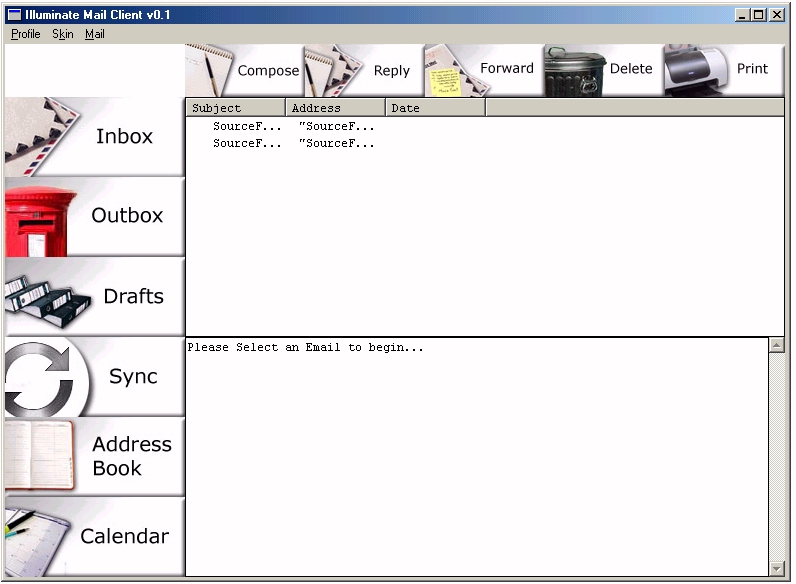796x584 pixels.
Task: Open the Calendar panel
Action: point(94,536)
